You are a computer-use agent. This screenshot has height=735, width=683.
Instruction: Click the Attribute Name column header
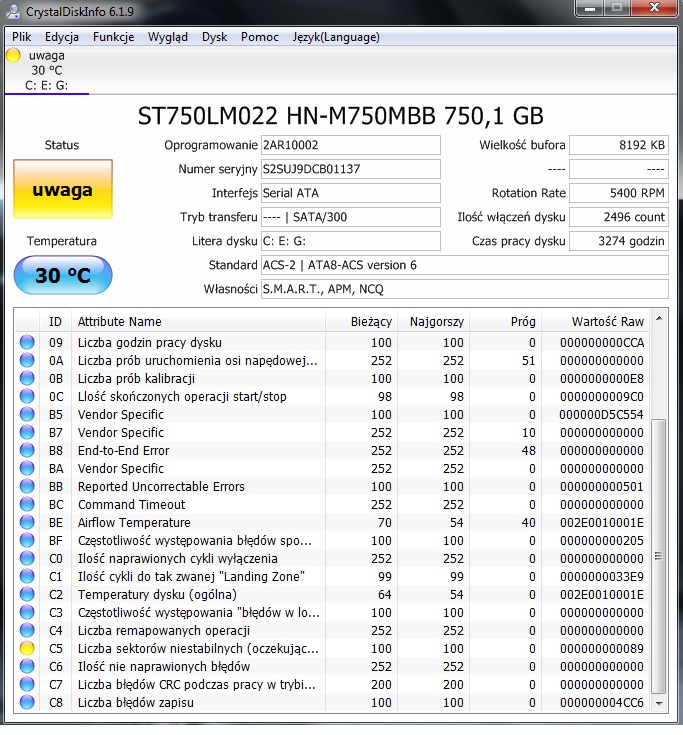198,322
